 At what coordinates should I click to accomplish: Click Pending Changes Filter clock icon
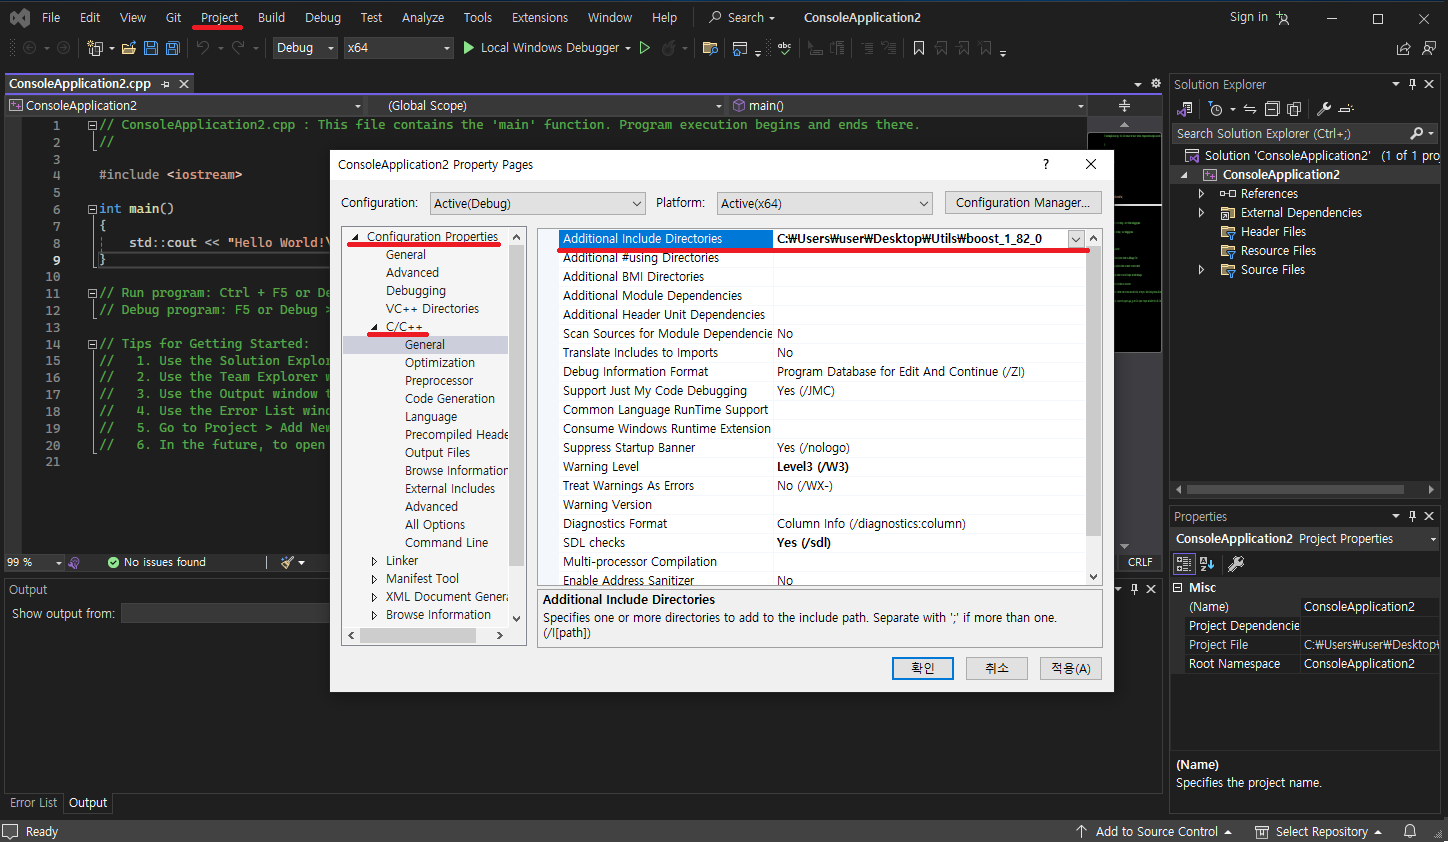pyautogui.click(x=1215, y=109)
